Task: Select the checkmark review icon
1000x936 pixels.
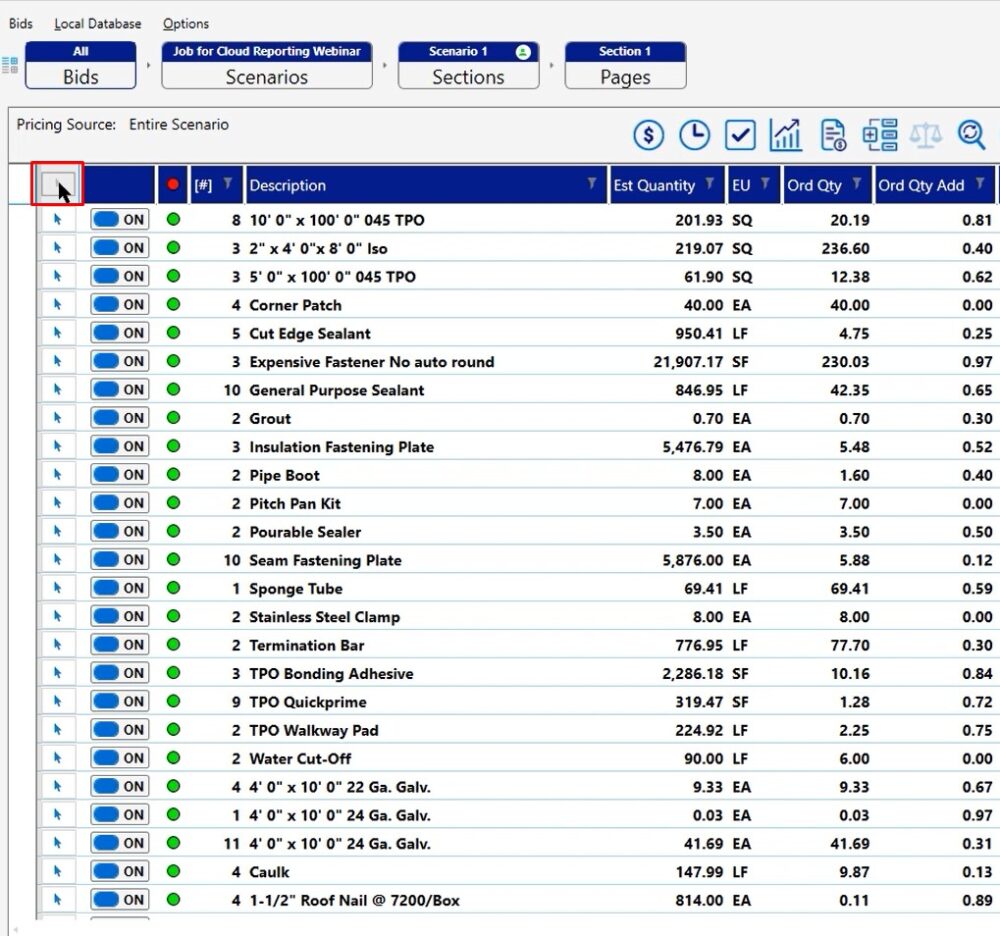Action: pos(740,133)
